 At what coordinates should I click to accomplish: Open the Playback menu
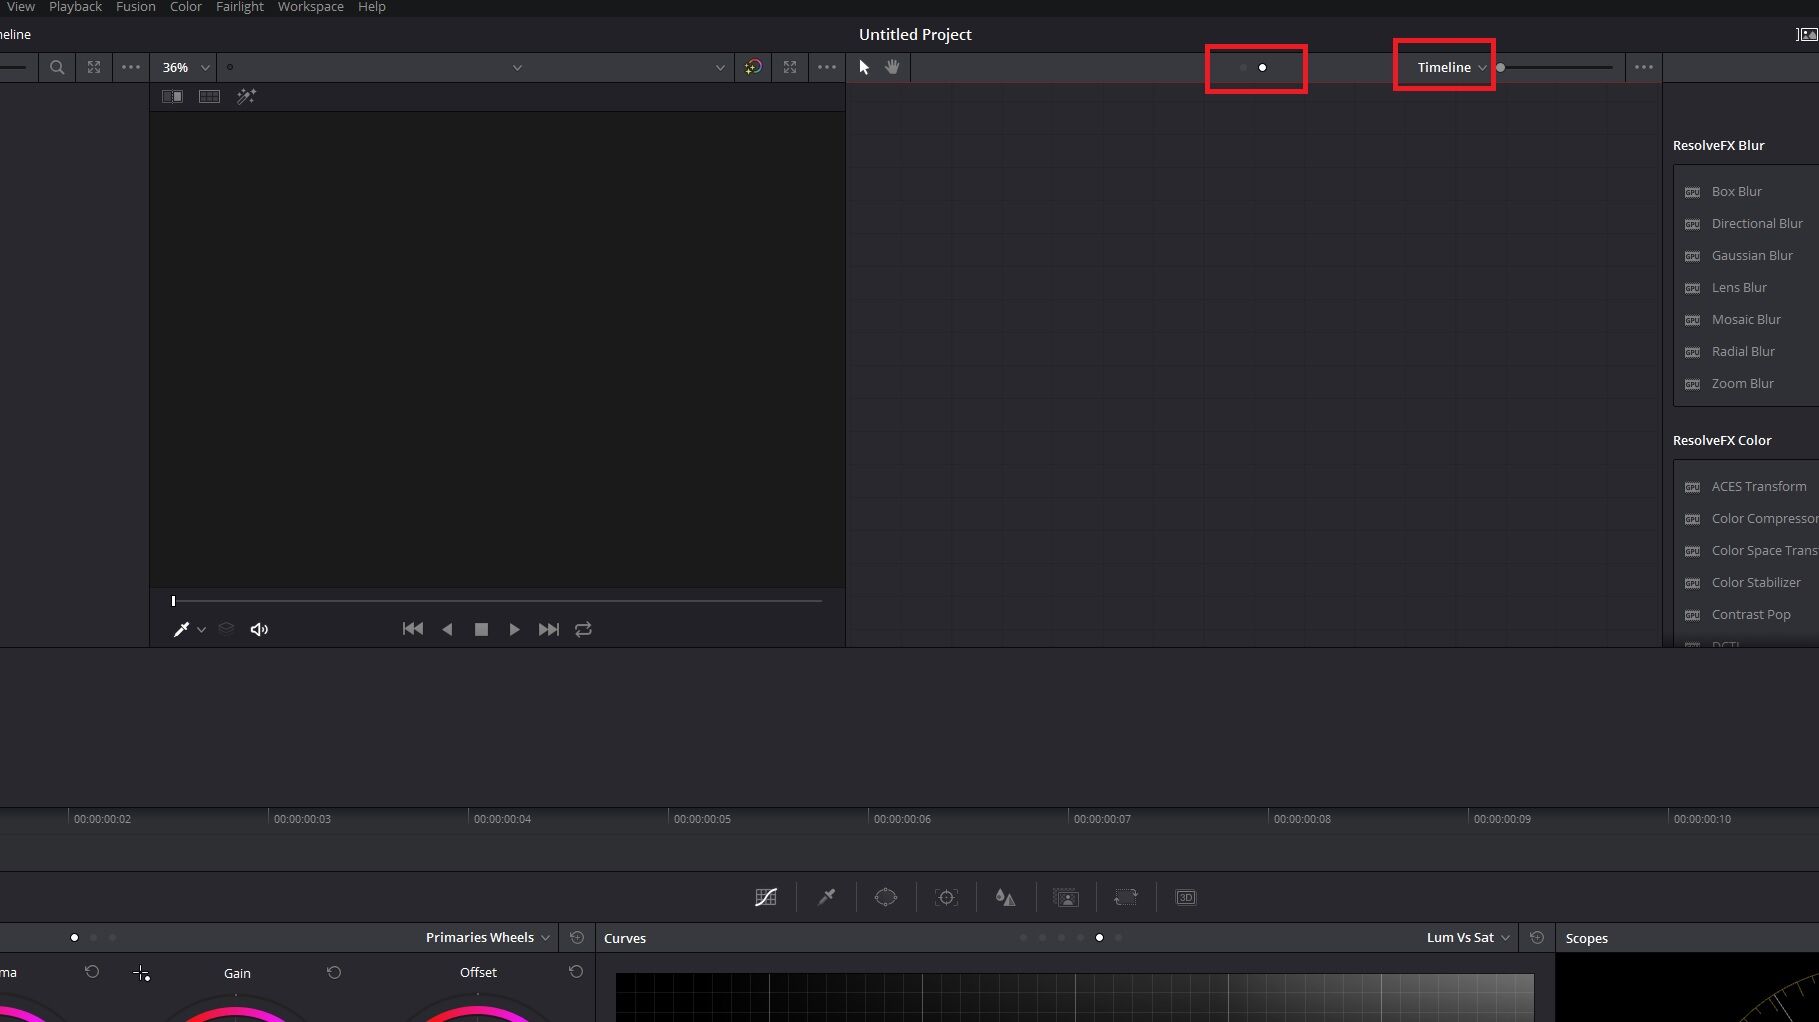point(75,7)
